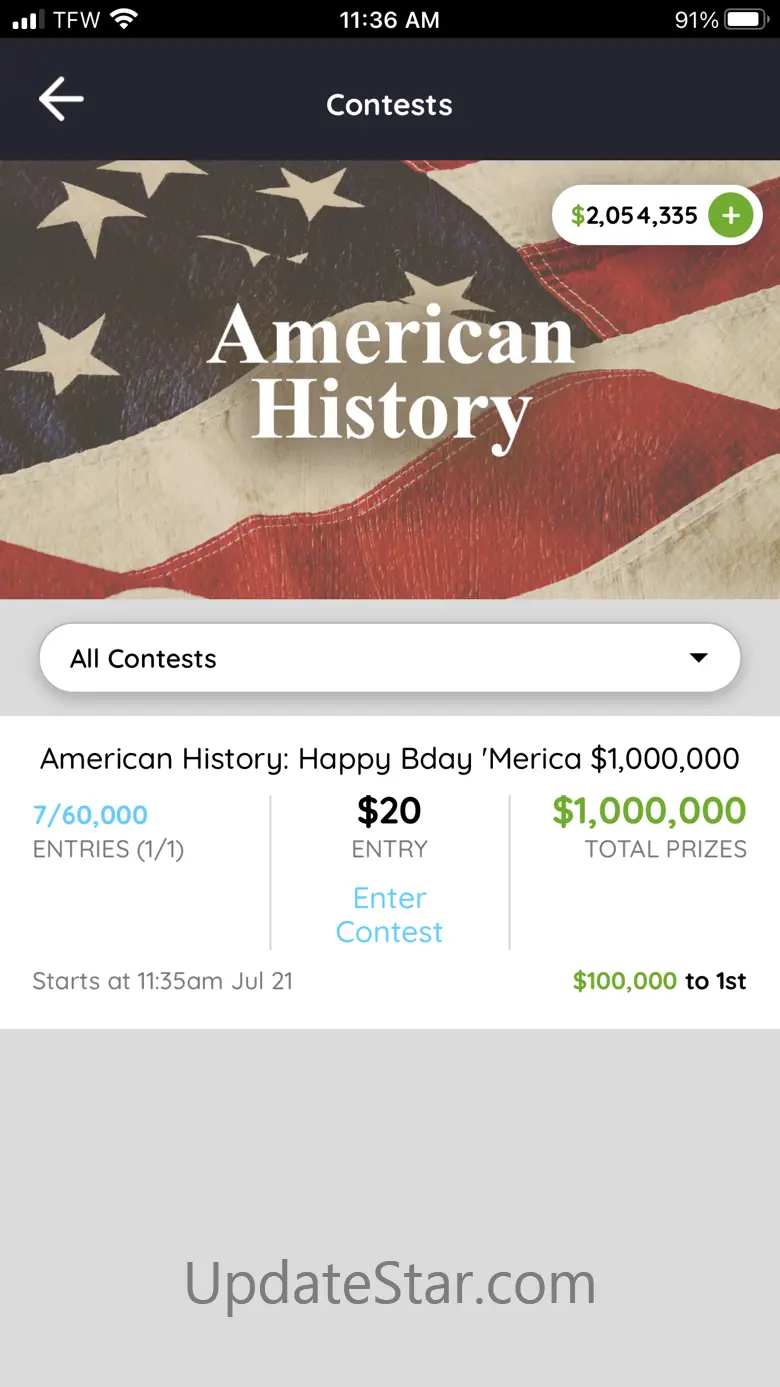
Task: Tap the Contests header title
Action: [x=389, y=105]
